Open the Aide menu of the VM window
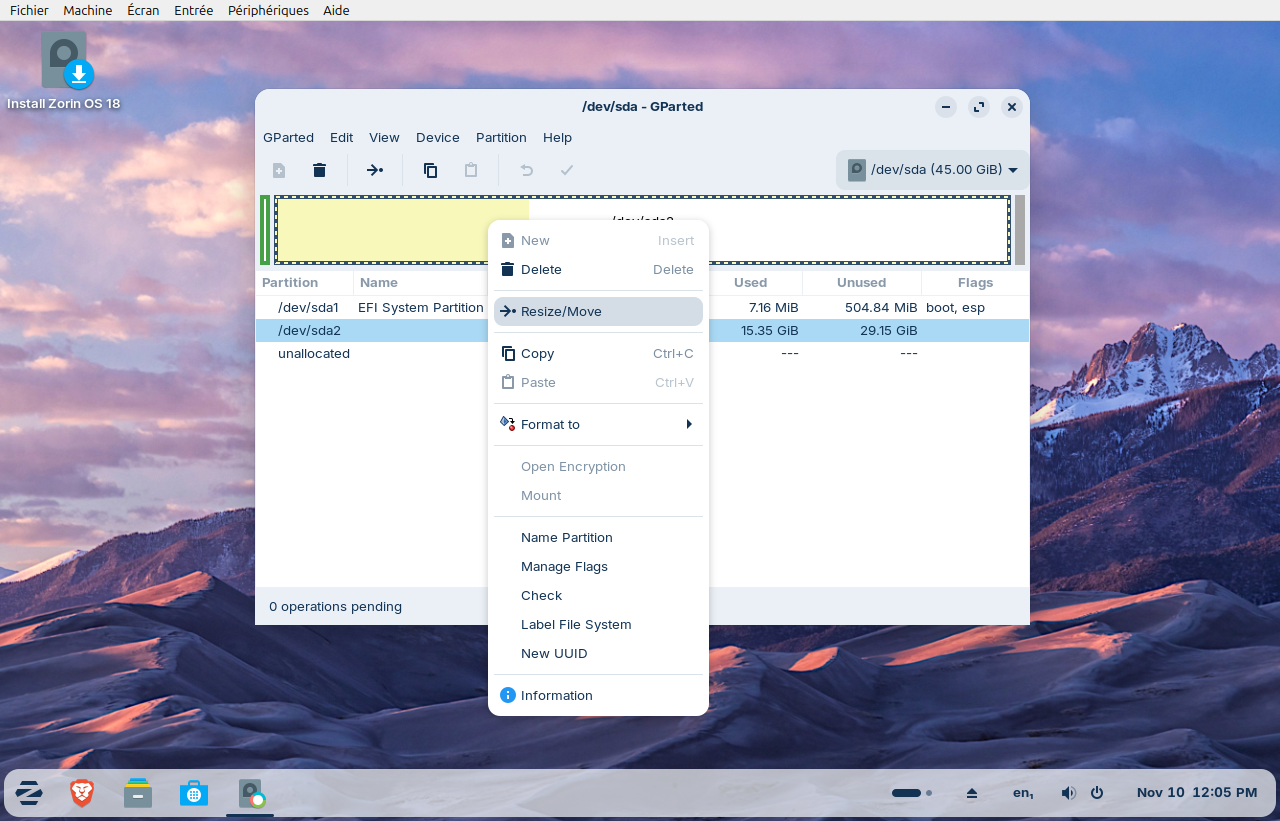This screenshot has height=821, width=1280. (x=336, y=10)
